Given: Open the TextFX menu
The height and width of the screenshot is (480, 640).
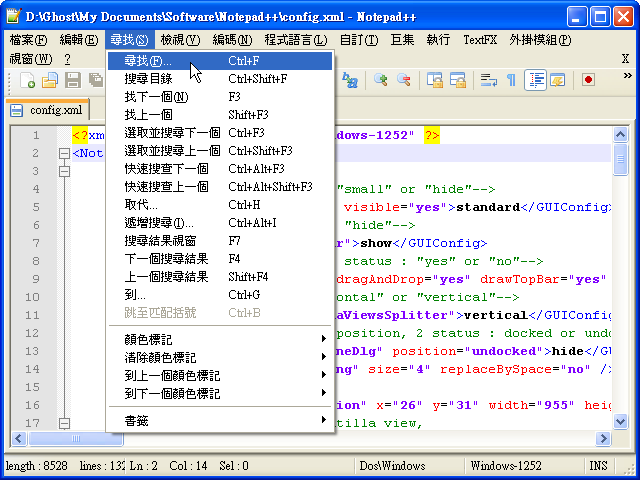Looking at the screenshot, I should pos(480,40).
